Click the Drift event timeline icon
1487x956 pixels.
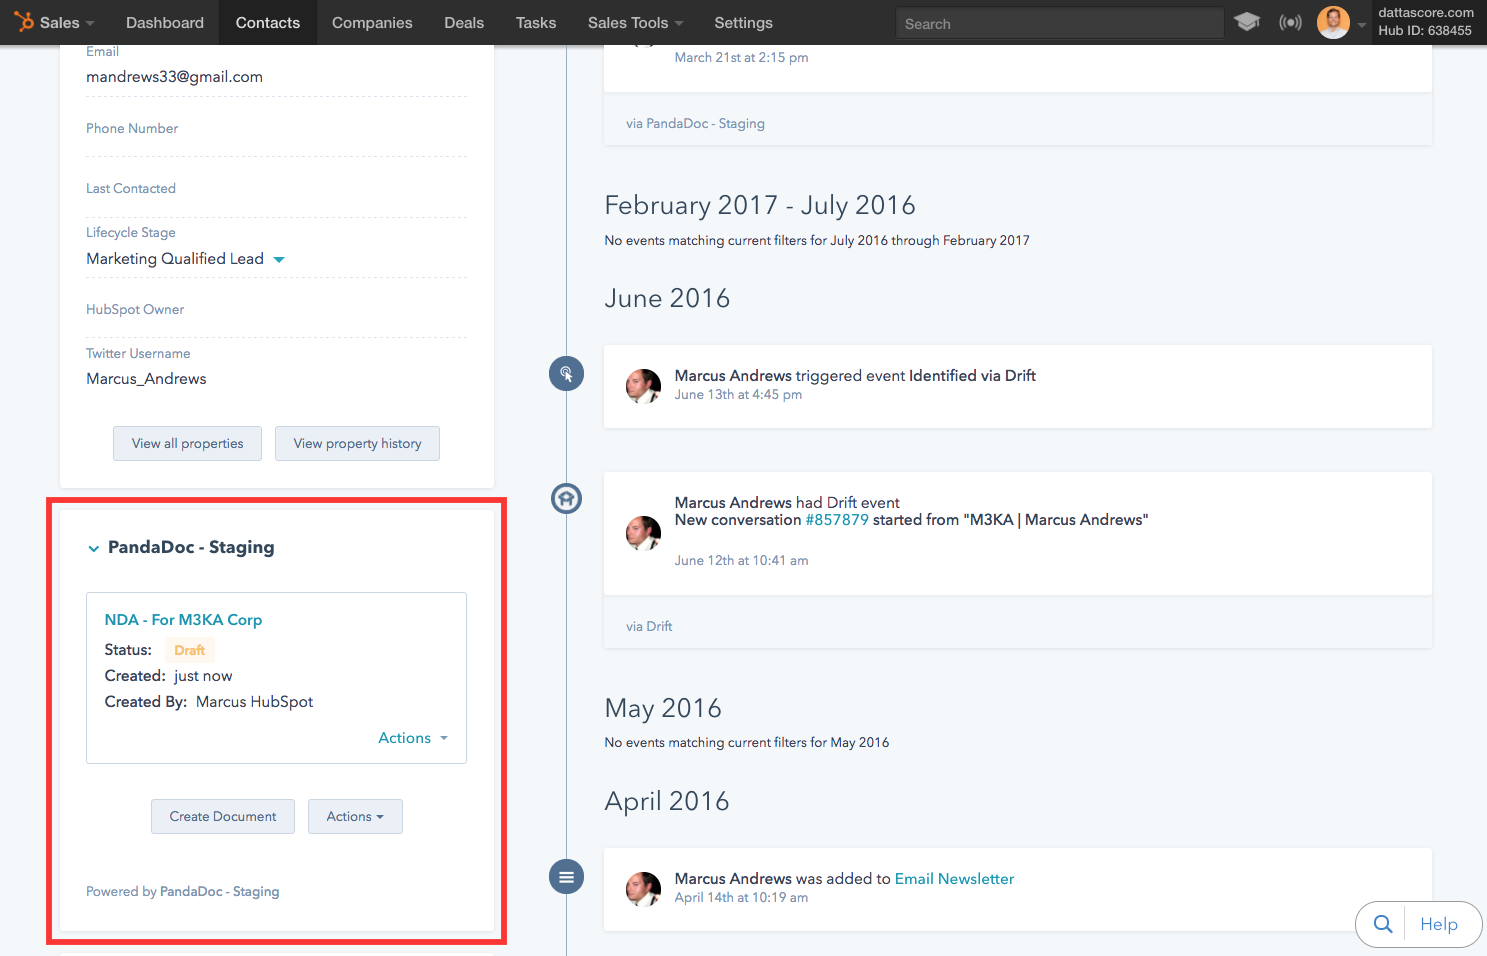click(x=566, y=498)
